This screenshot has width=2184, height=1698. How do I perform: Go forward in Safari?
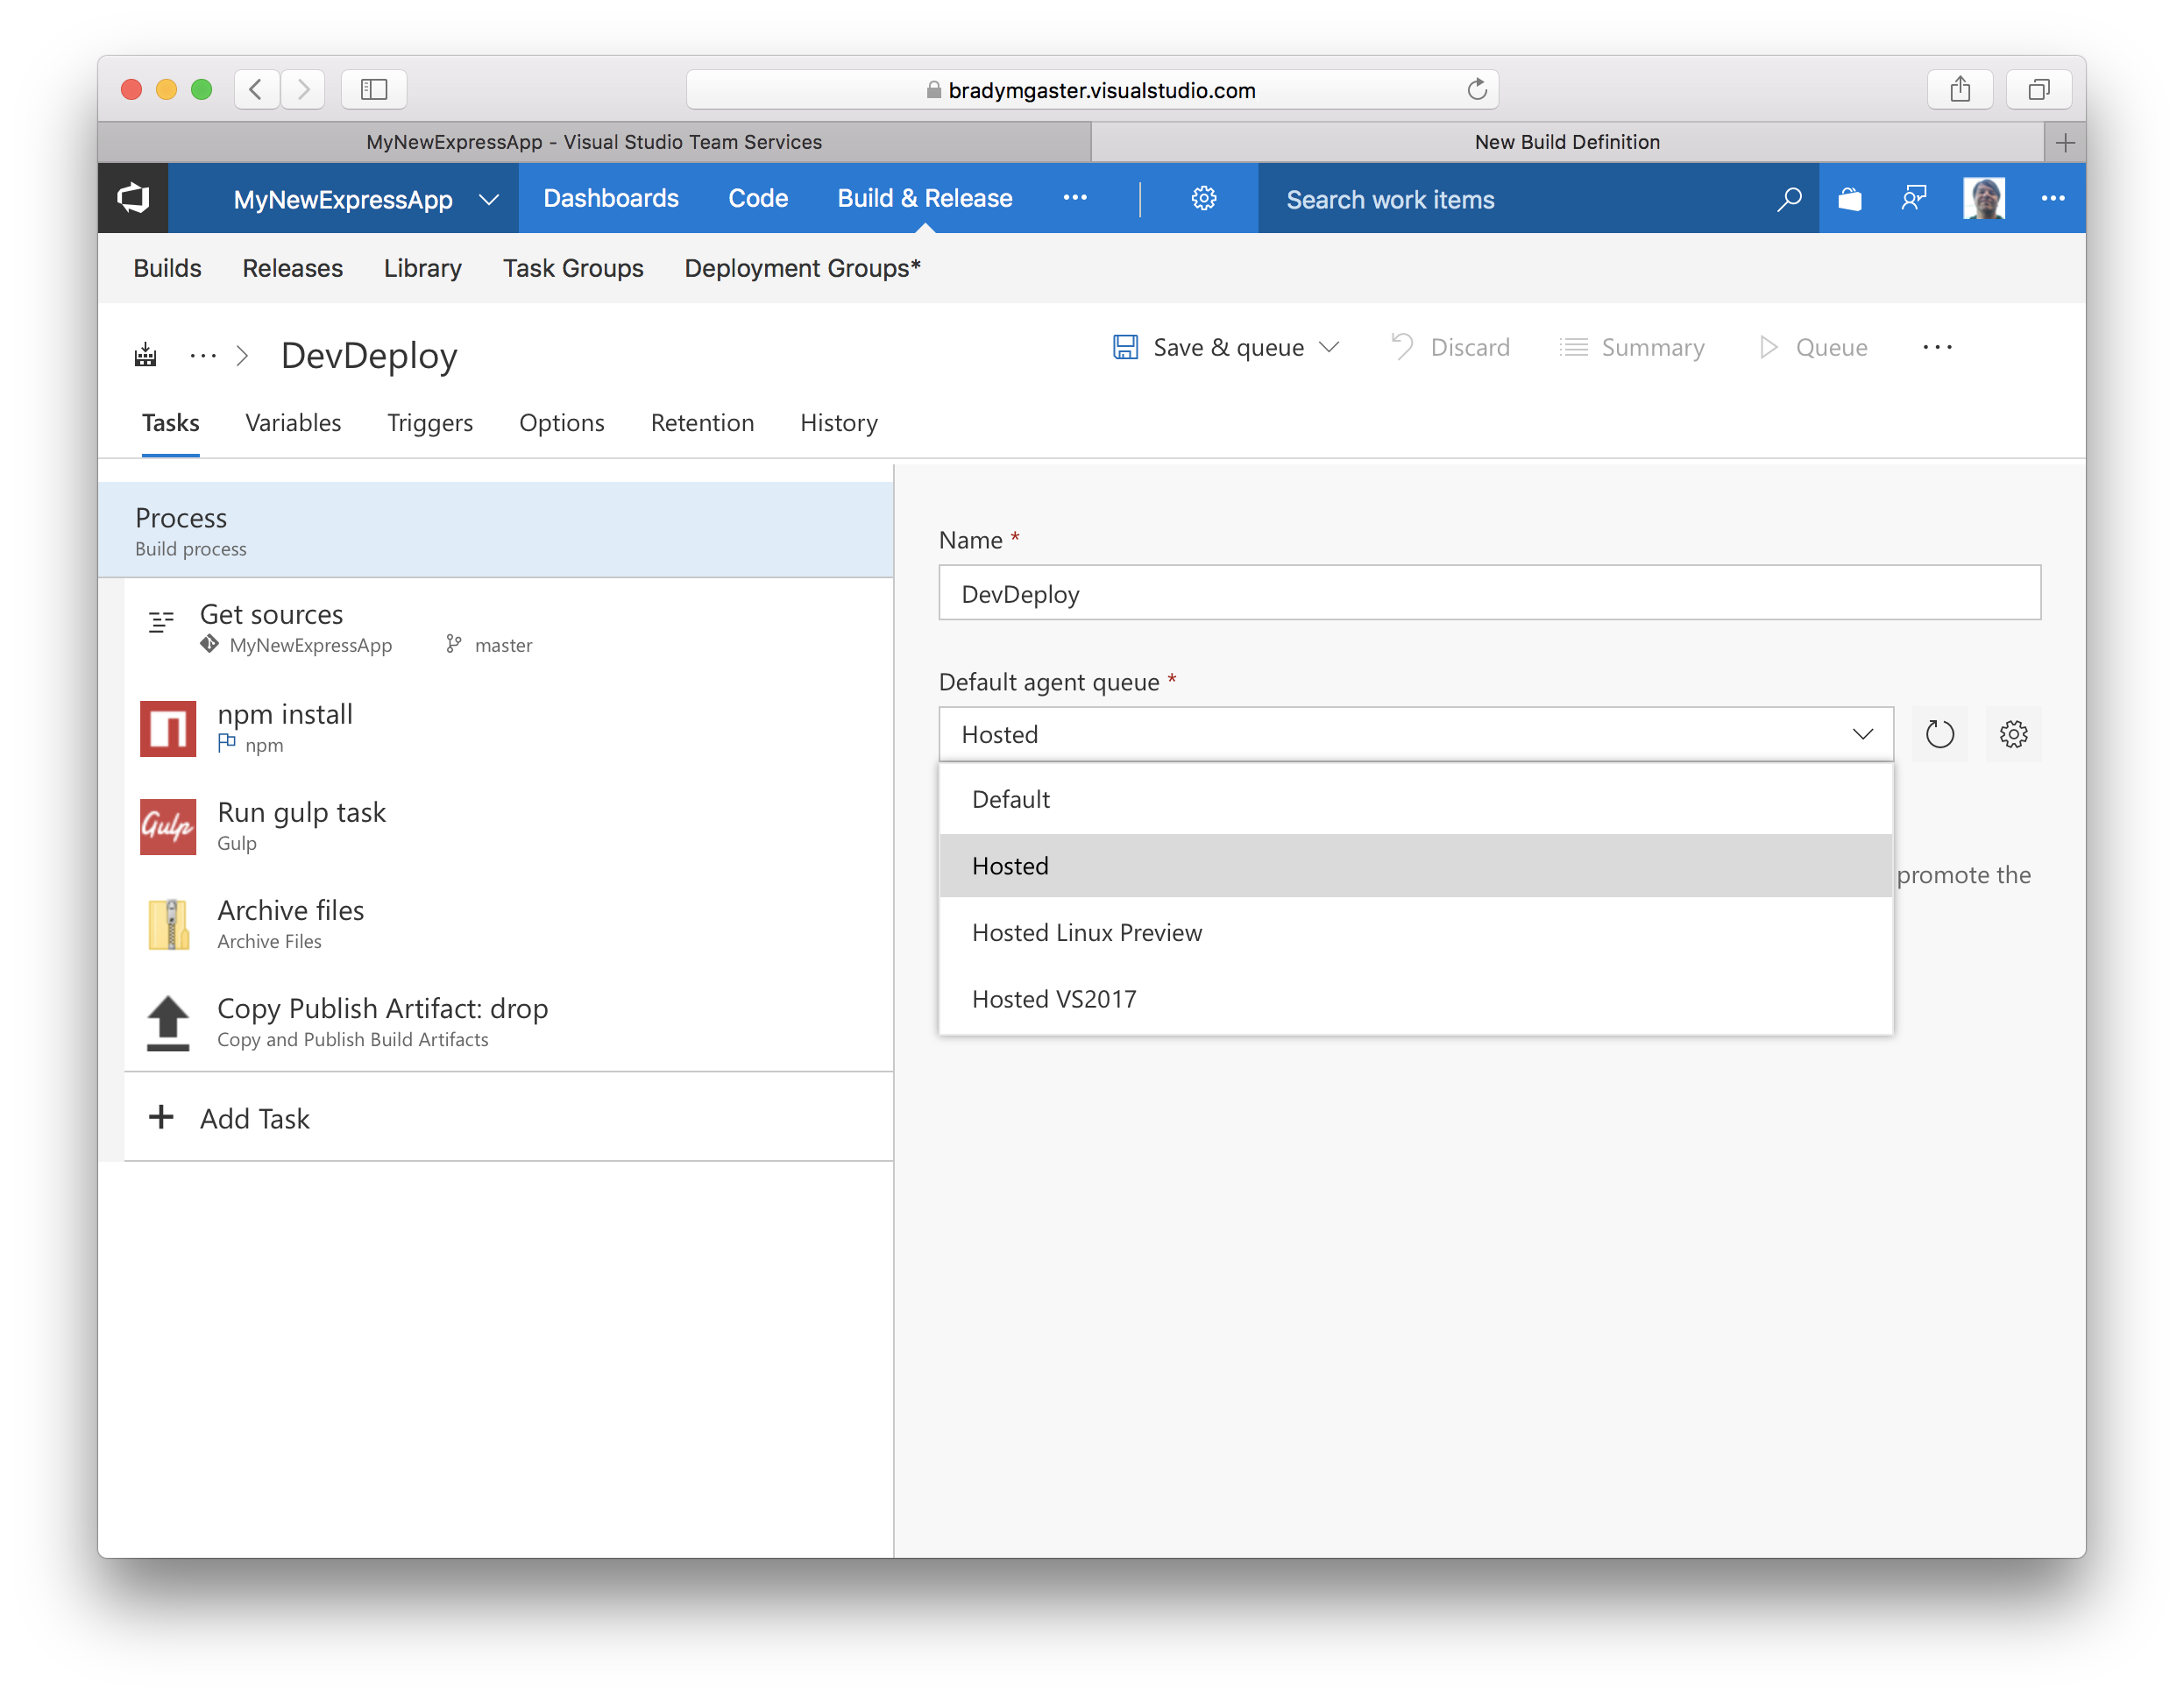302,89
